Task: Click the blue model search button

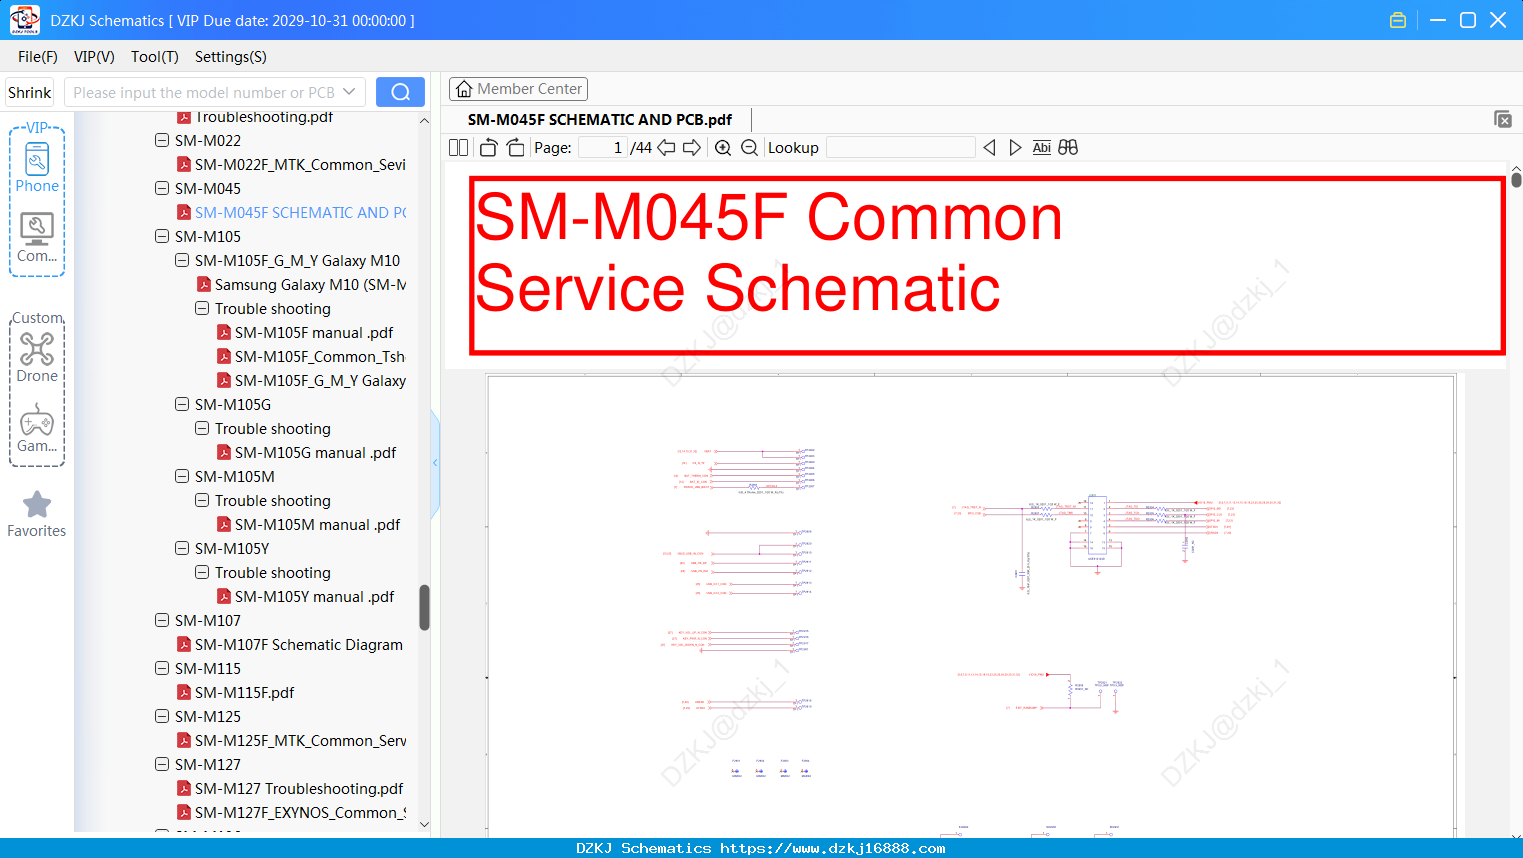Action: [400, 92]
